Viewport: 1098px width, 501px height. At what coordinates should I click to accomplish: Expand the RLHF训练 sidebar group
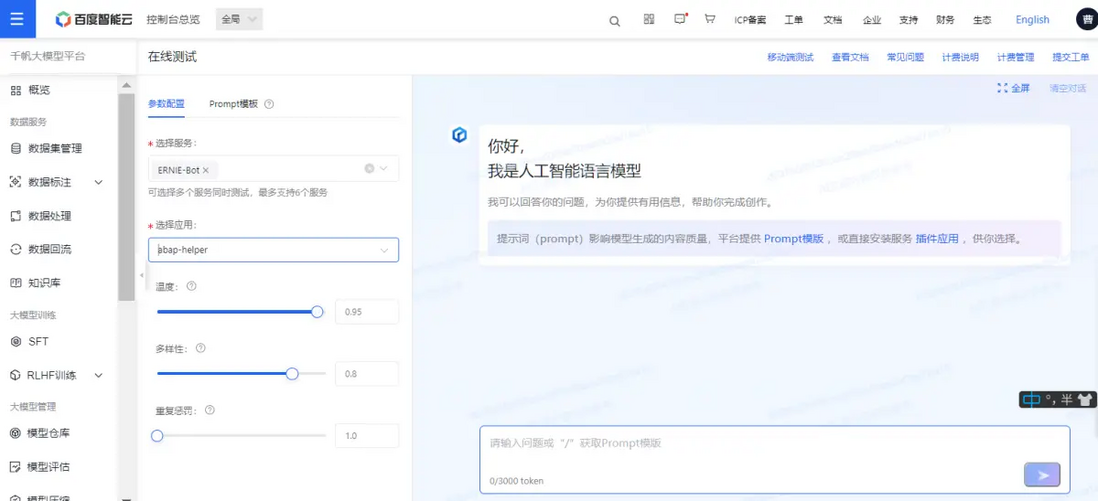pyautogui.click(x=99, y=376)
